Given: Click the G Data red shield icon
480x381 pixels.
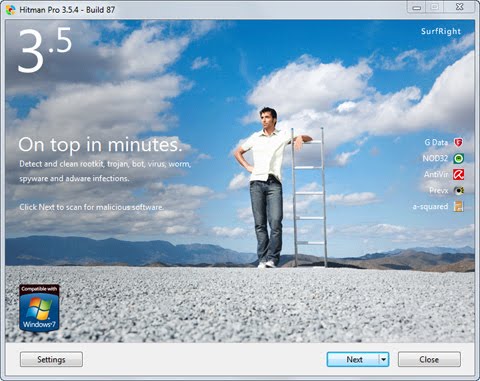Looking at the screenshot, I should click(x=459, y=143).
